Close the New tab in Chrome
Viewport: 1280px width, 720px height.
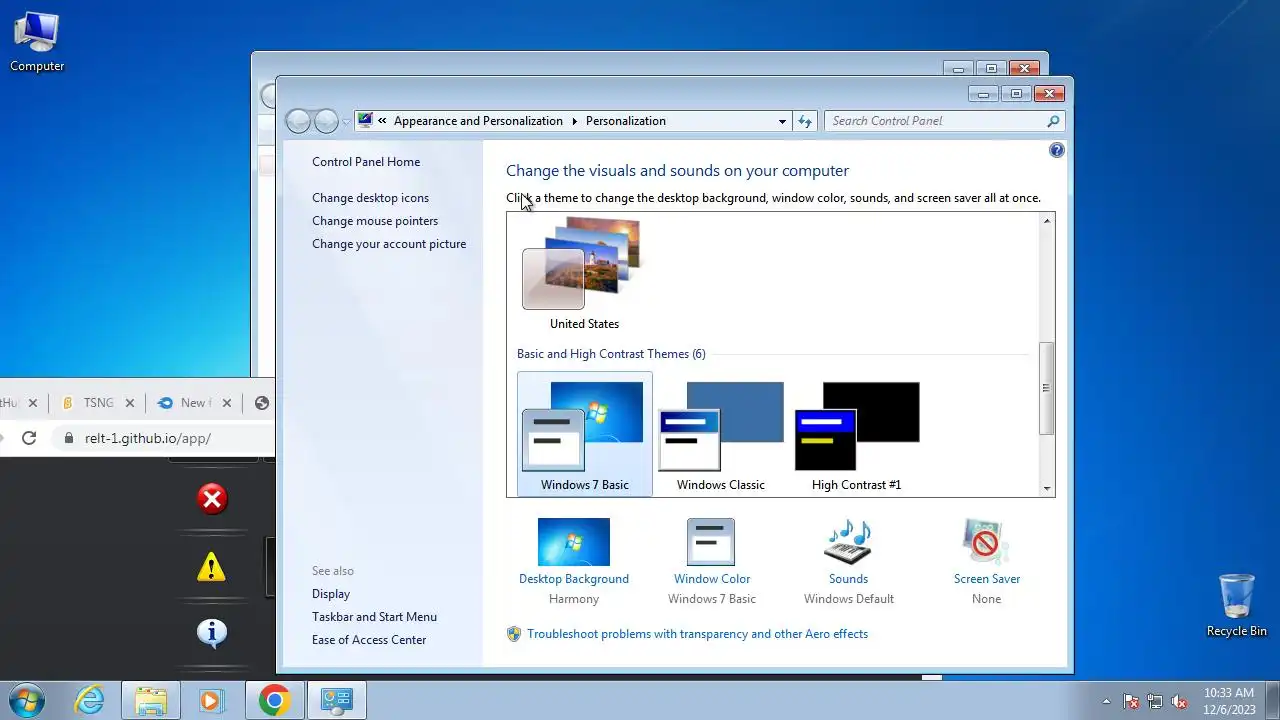[x=226, y=403]
